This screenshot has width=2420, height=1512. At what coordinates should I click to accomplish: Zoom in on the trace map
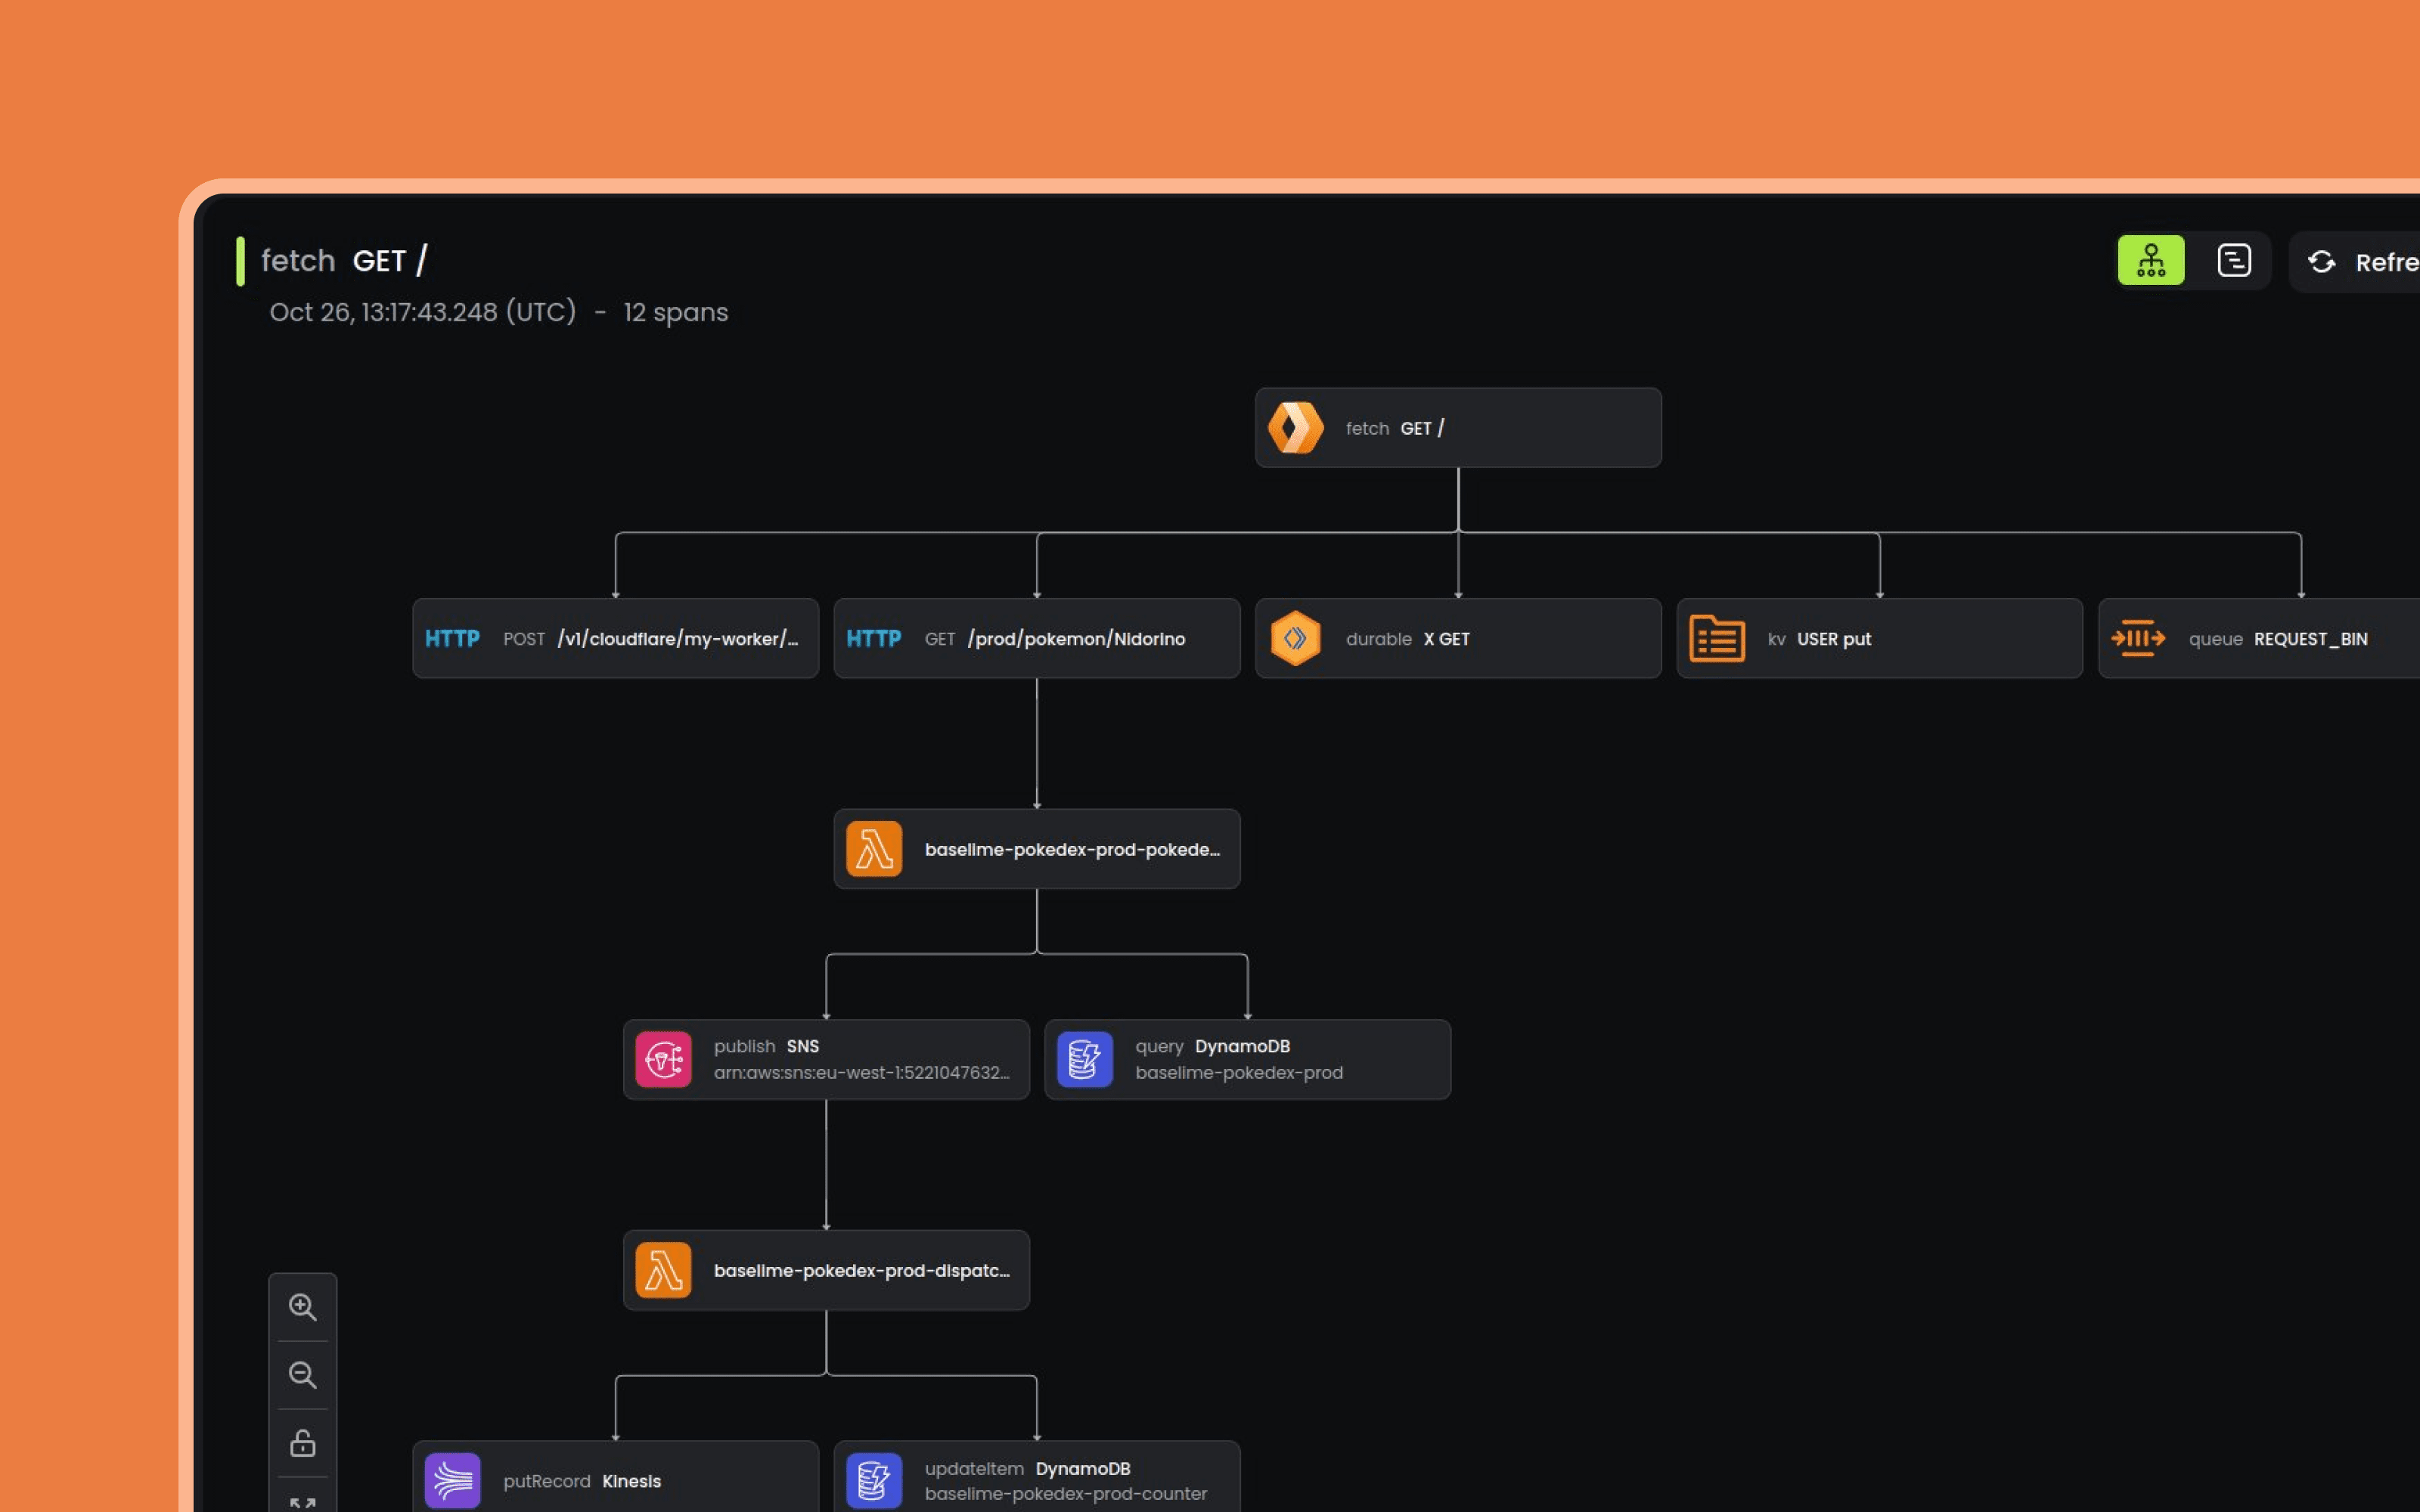point(302,1307)
